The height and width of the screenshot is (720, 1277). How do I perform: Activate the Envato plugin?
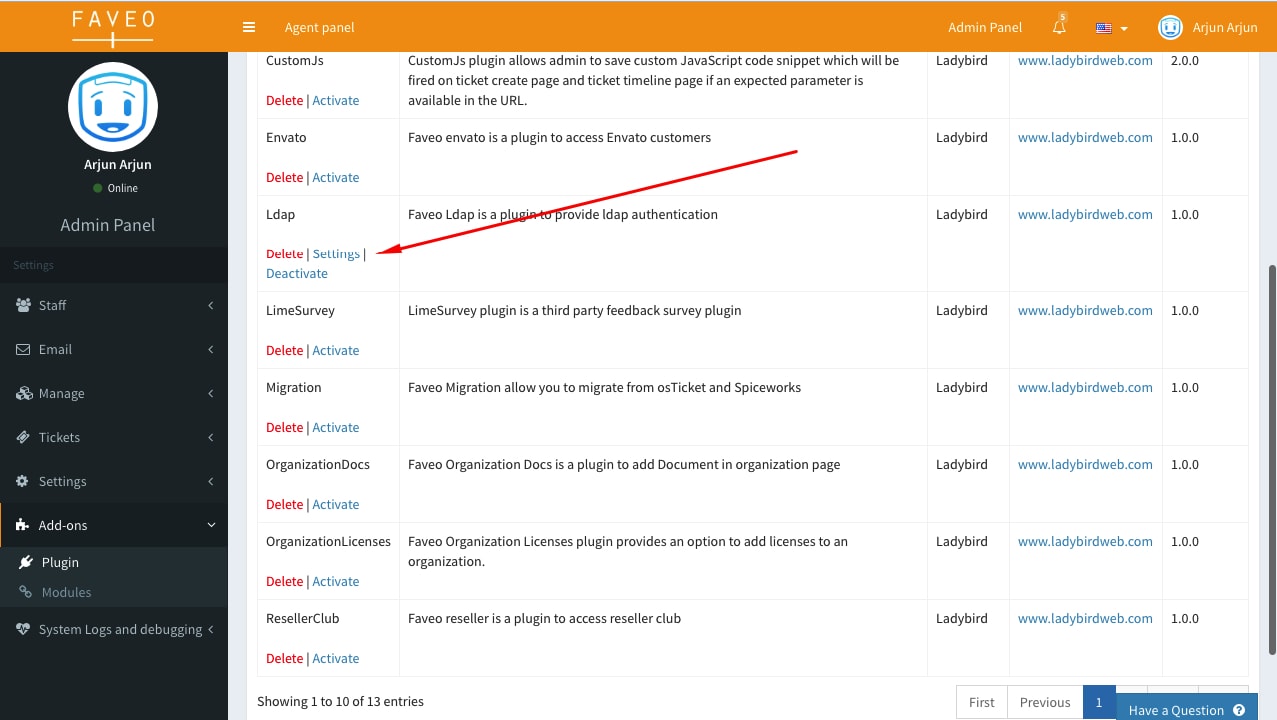335,177
